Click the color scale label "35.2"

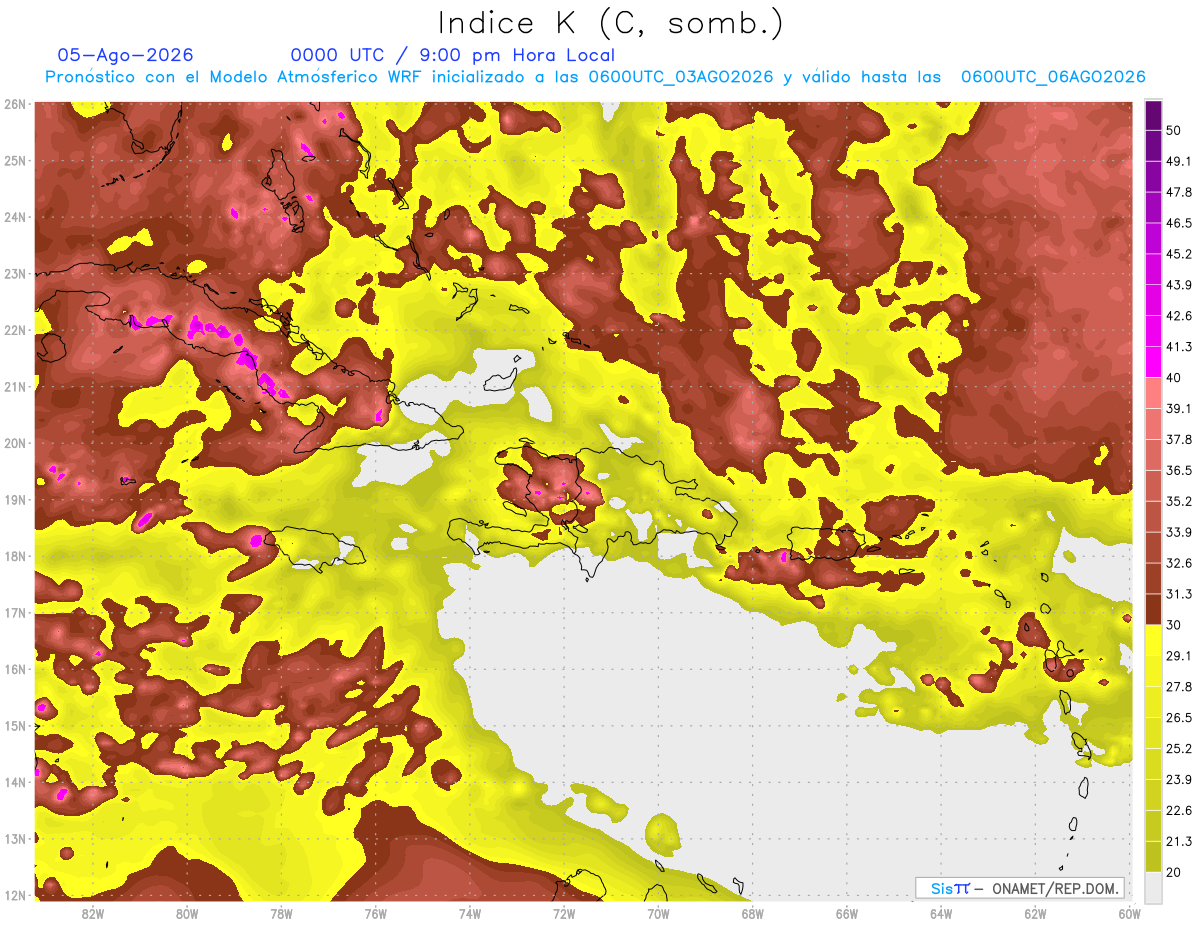pyautogui.click(x=1180, y=502)
